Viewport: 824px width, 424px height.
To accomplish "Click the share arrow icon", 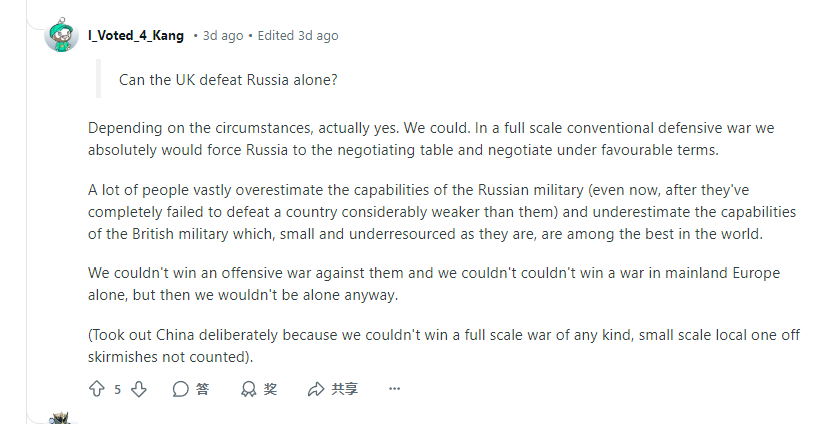I will [x=316, y=389].
